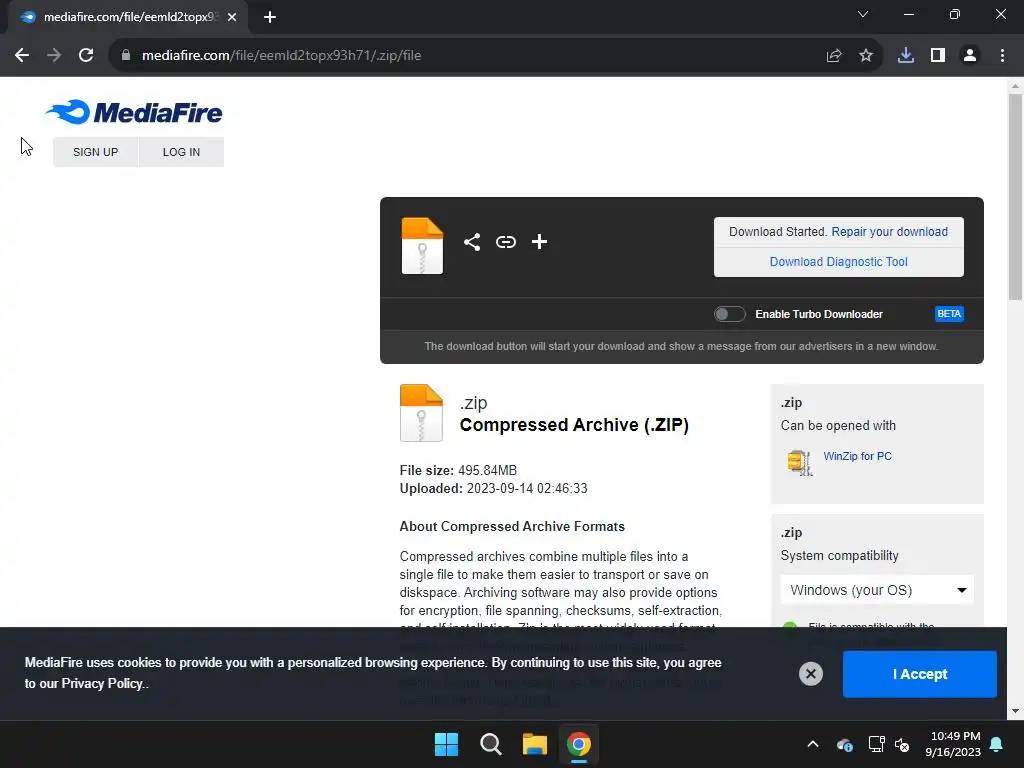Copy link using the chain link icon
This screenshot has height=768, width=1024.
point(505,242)
